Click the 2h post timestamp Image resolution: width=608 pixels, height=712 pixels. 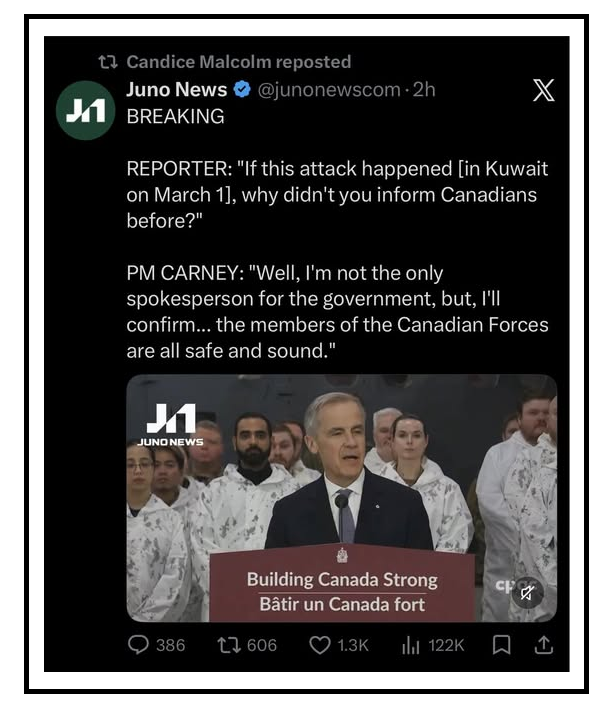425,90
